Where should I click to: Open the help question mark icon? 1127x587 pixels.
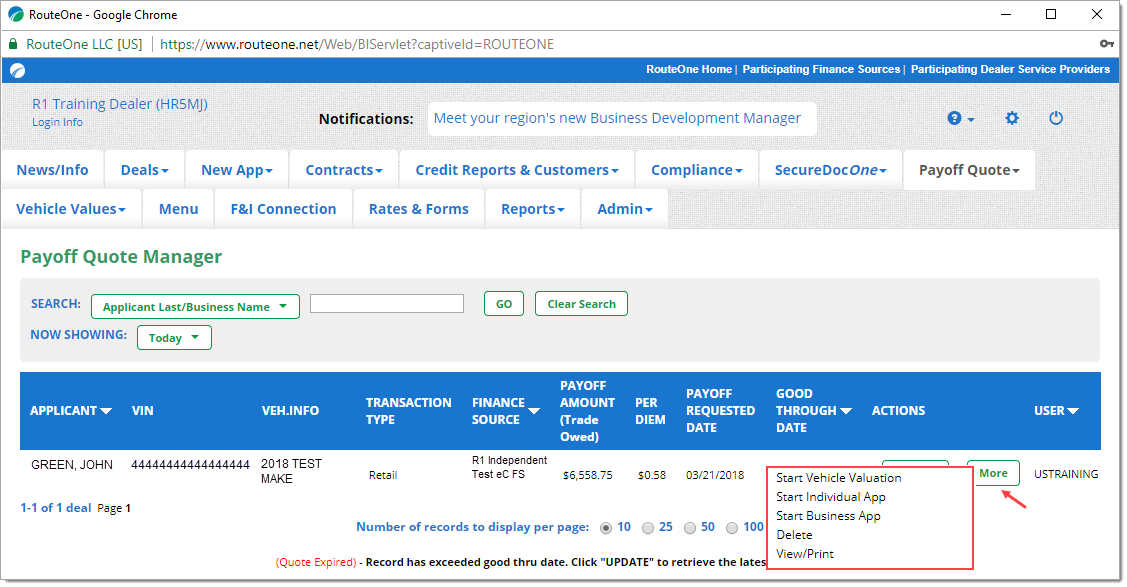960,119
